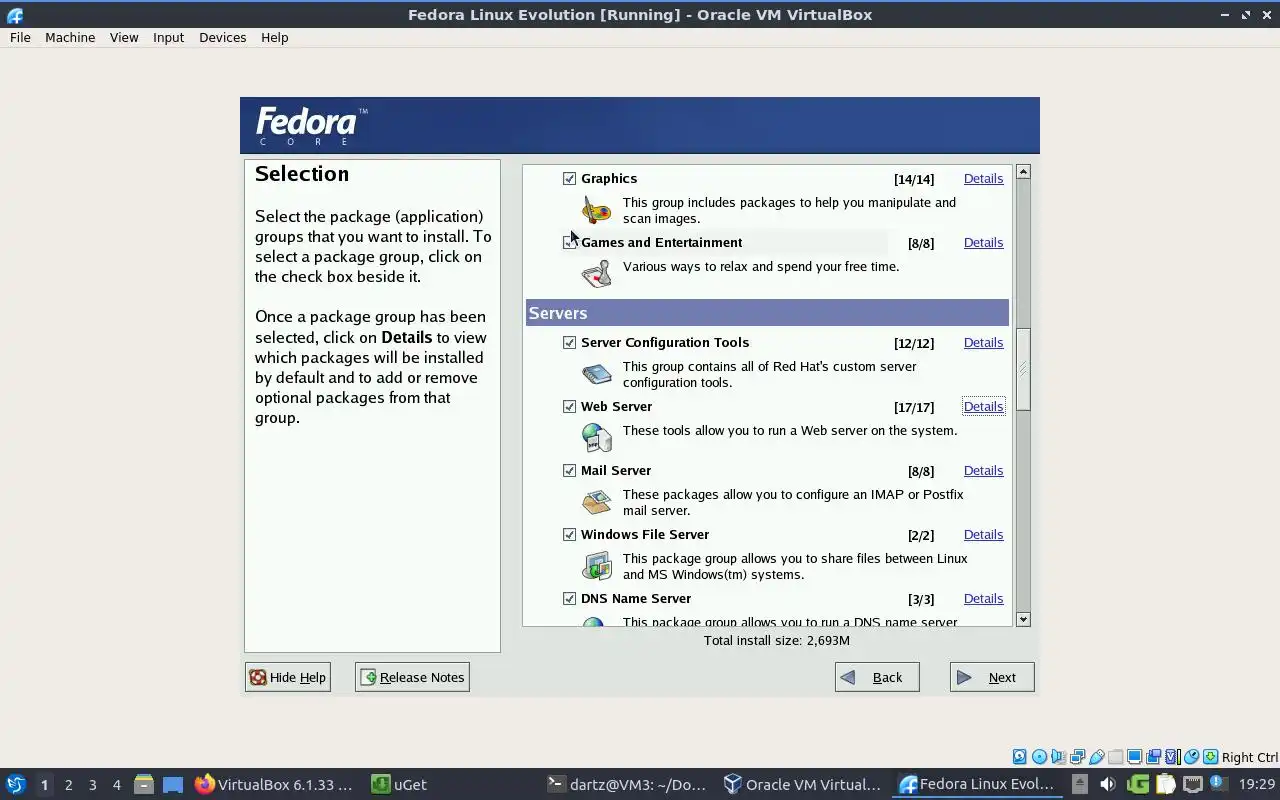Click VirtualBox display status icon
1280x800 pixels.
[1134, 757]
